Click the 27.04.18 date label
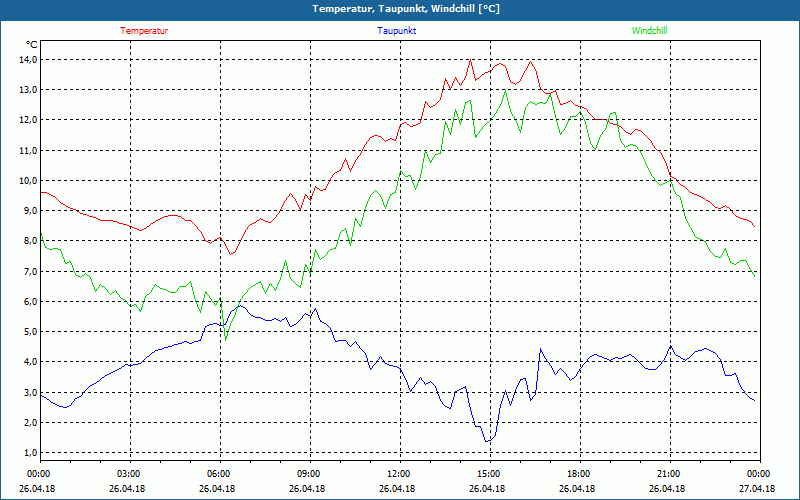Screen dimensions: 800x500 click(757, 489)
